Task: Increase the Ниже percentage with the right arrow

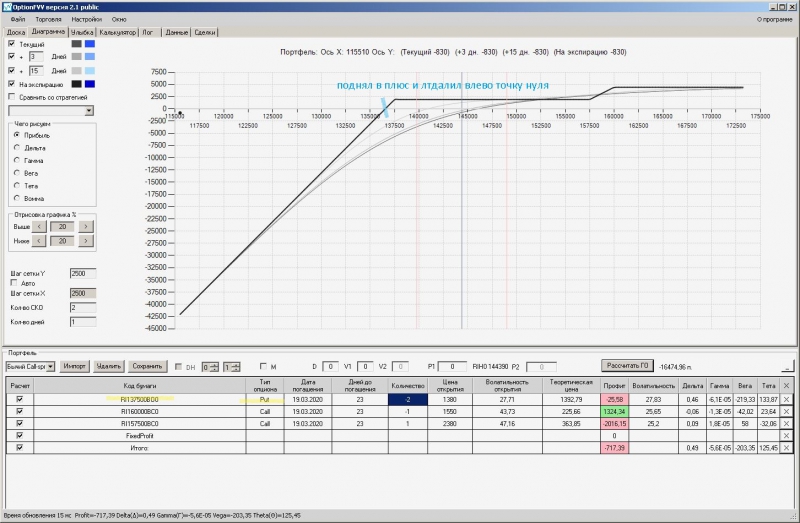Action: point(86,241)
